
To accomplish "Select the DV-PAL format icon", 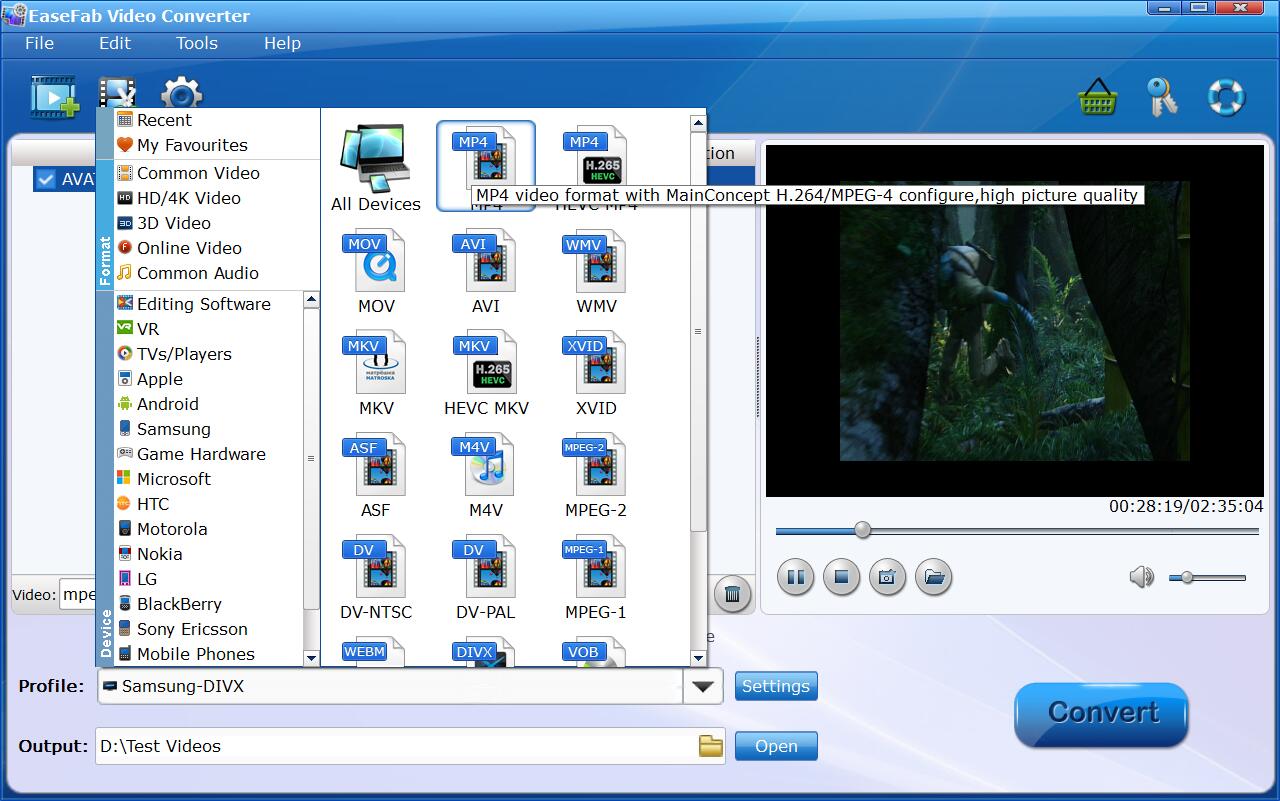I will pyautogui.click(x=486, y=578).
